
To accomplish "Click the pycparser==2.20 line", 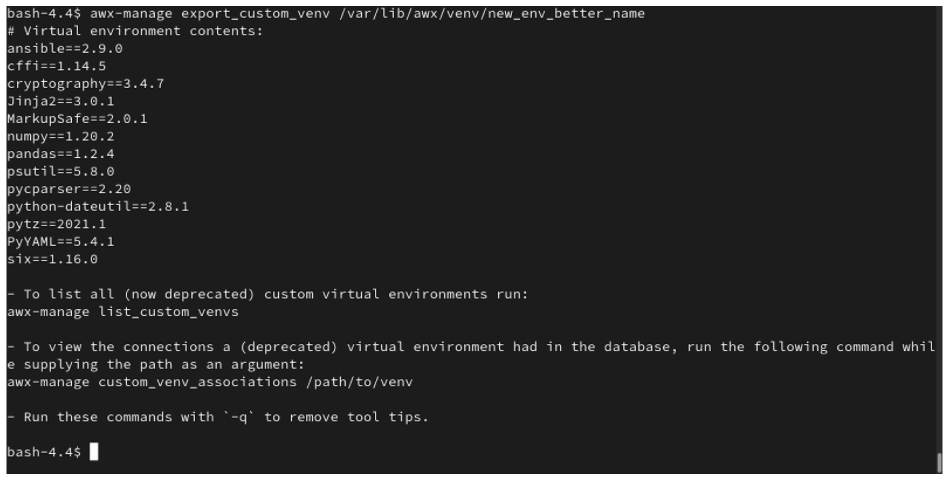I will 68,188.
